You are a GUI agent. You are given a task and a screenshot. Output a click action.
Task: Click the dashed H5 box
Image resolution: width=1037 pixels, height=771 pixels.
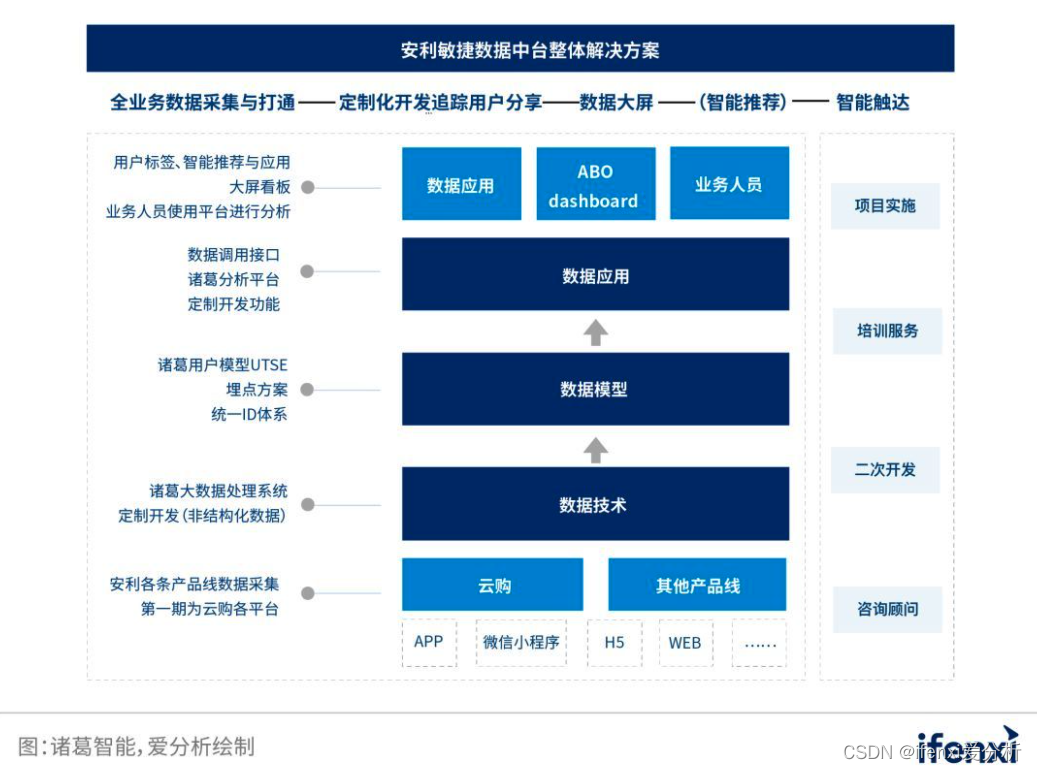tap(614, 643)
